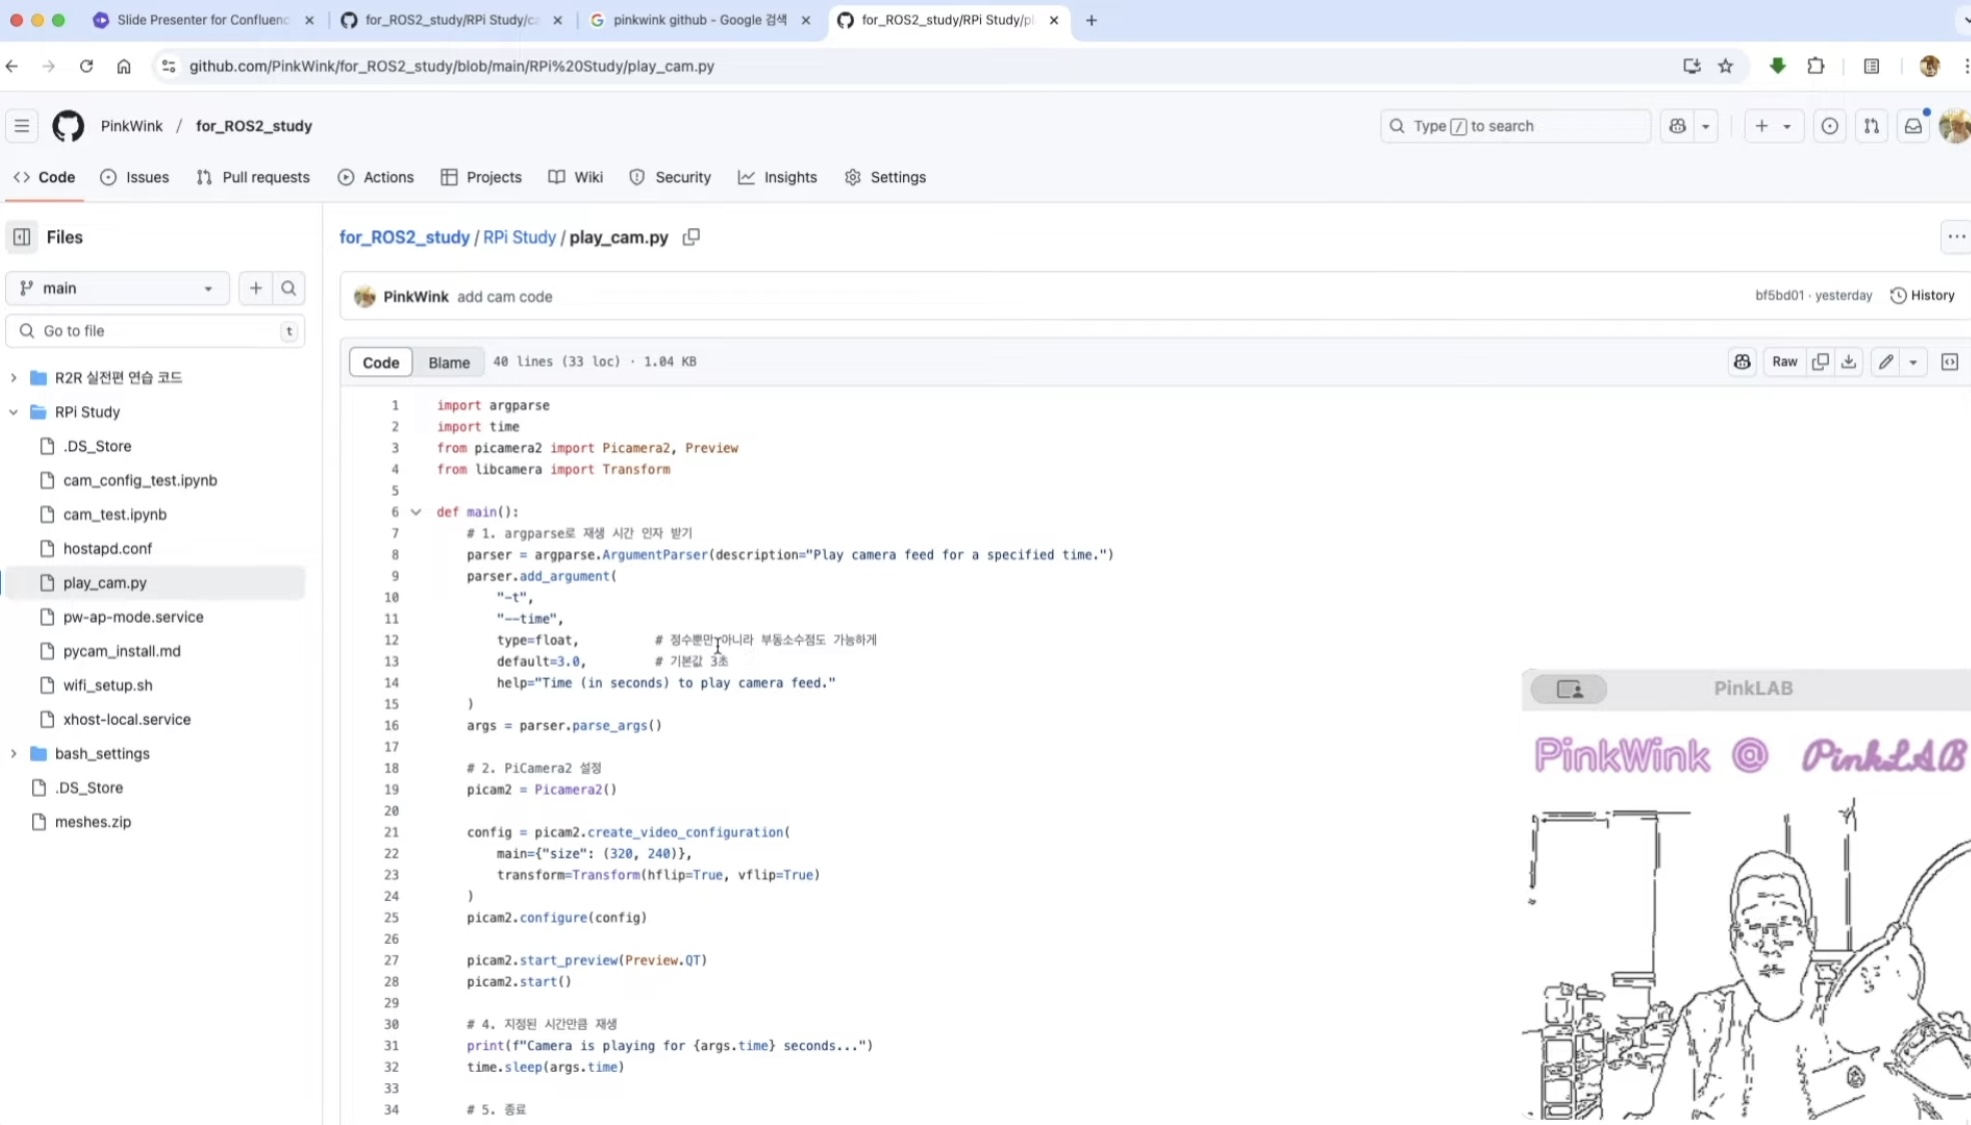Viewport: 1971px width, 1125px height.
Task: Click the pencil edit file icon
Action: [x=1886, y=362]
